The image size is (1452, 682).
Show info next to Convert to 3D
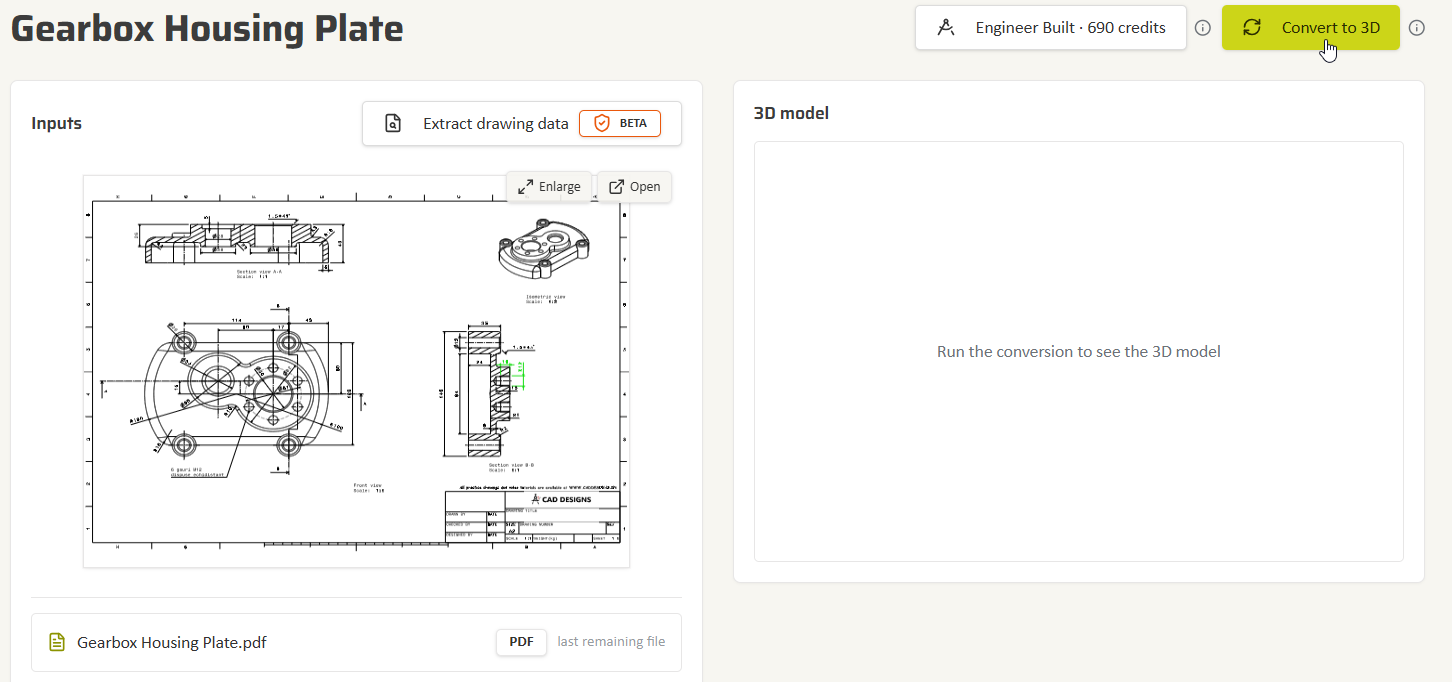1417,28
